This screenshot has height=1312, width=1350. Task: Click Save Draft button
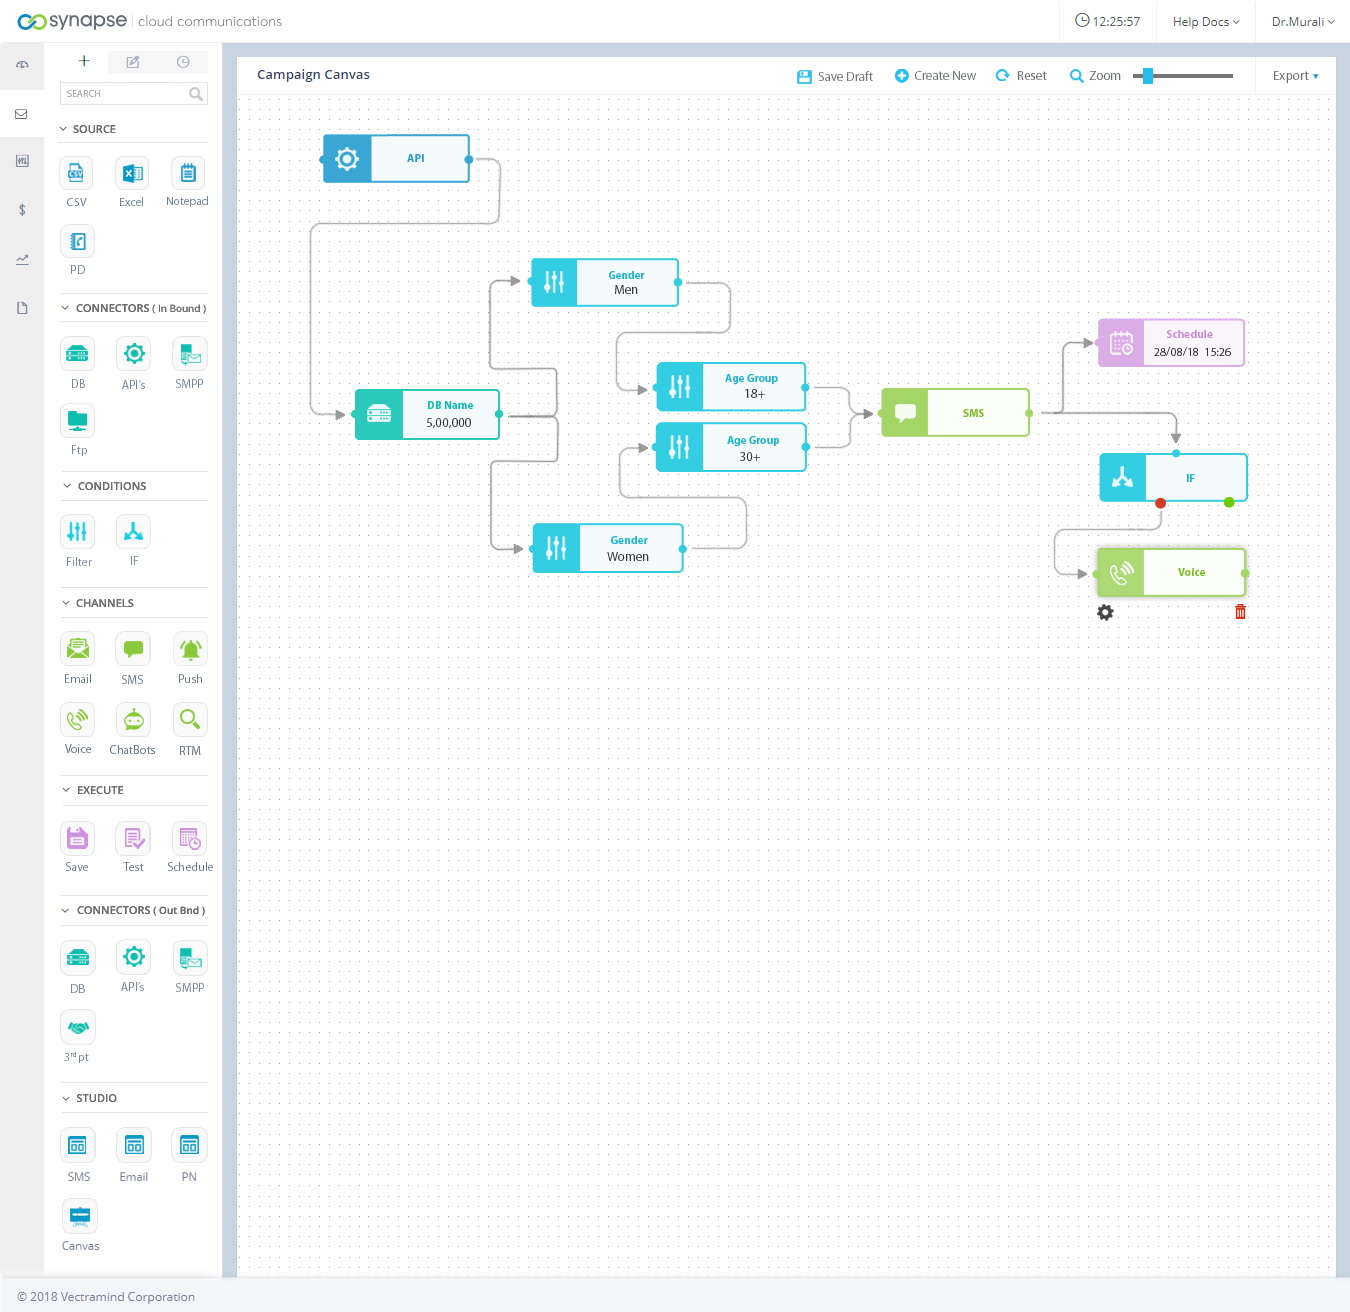coord(835,76)
